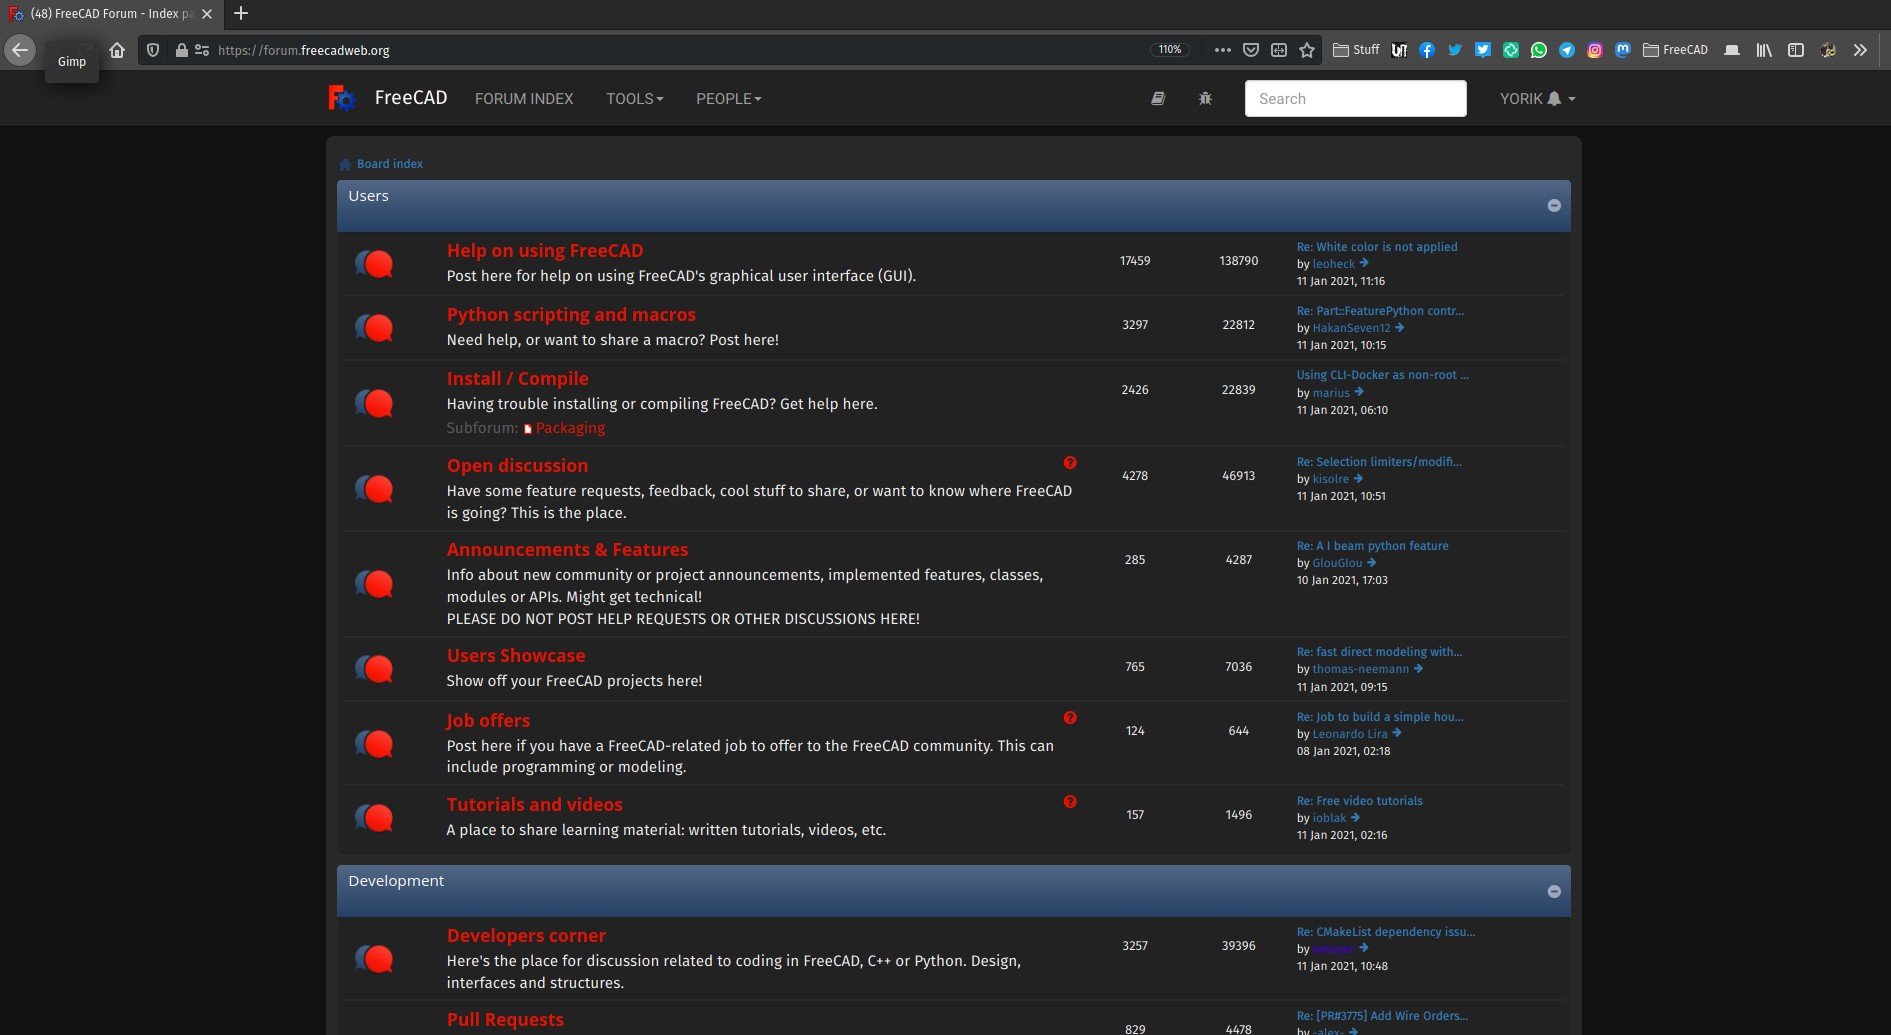This screenshot has height=1035, width=1891.
Task: Click Development category header title
Action: click(396, 881)
